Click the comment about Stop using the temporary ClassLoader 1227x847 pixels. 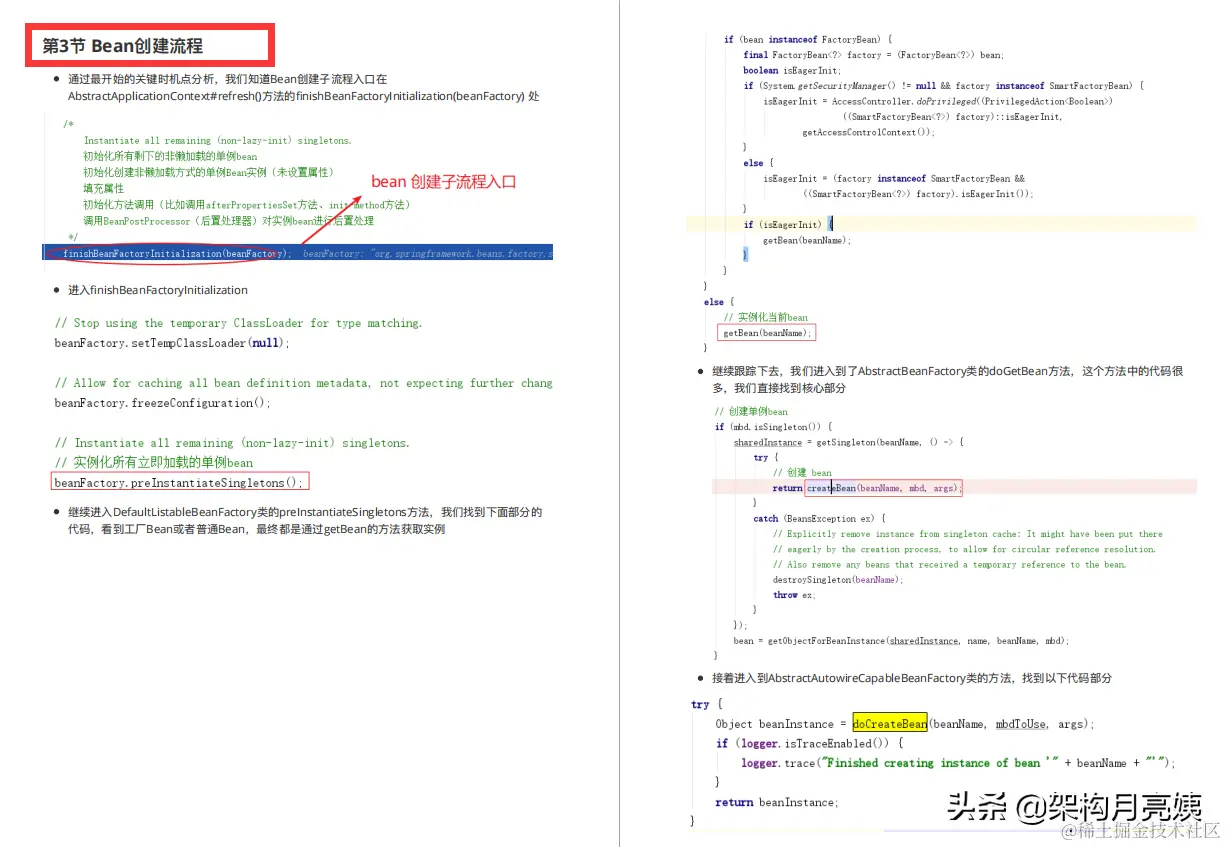(238, 323)
